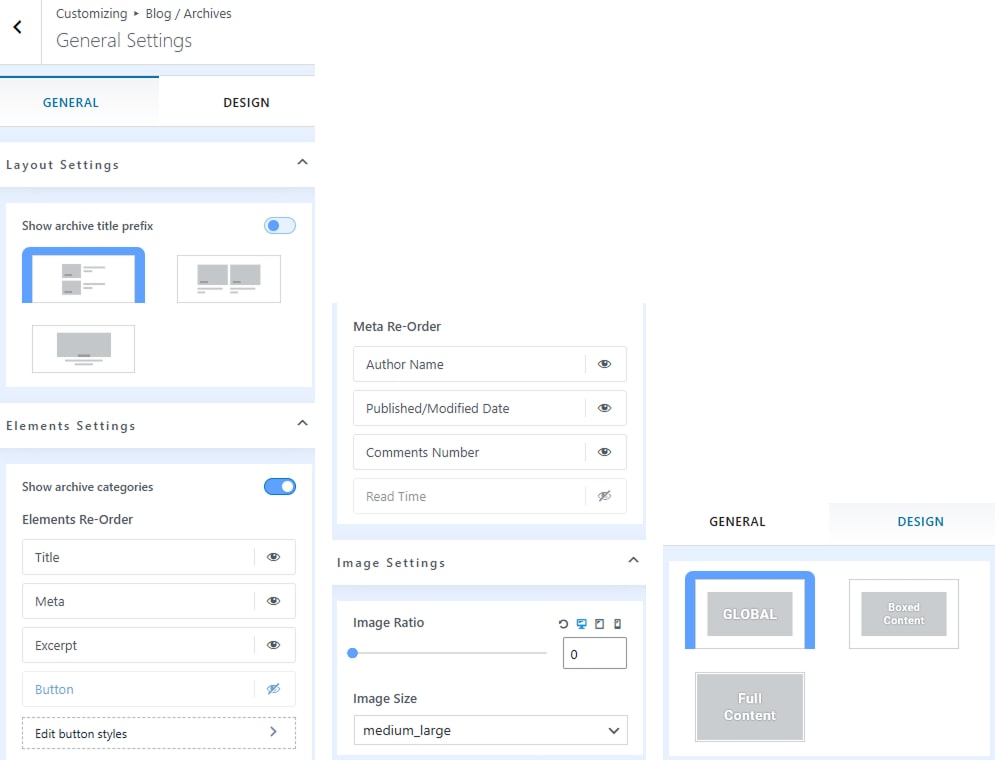
Task: Turn off Show archive categories switch
Action: 280,487
